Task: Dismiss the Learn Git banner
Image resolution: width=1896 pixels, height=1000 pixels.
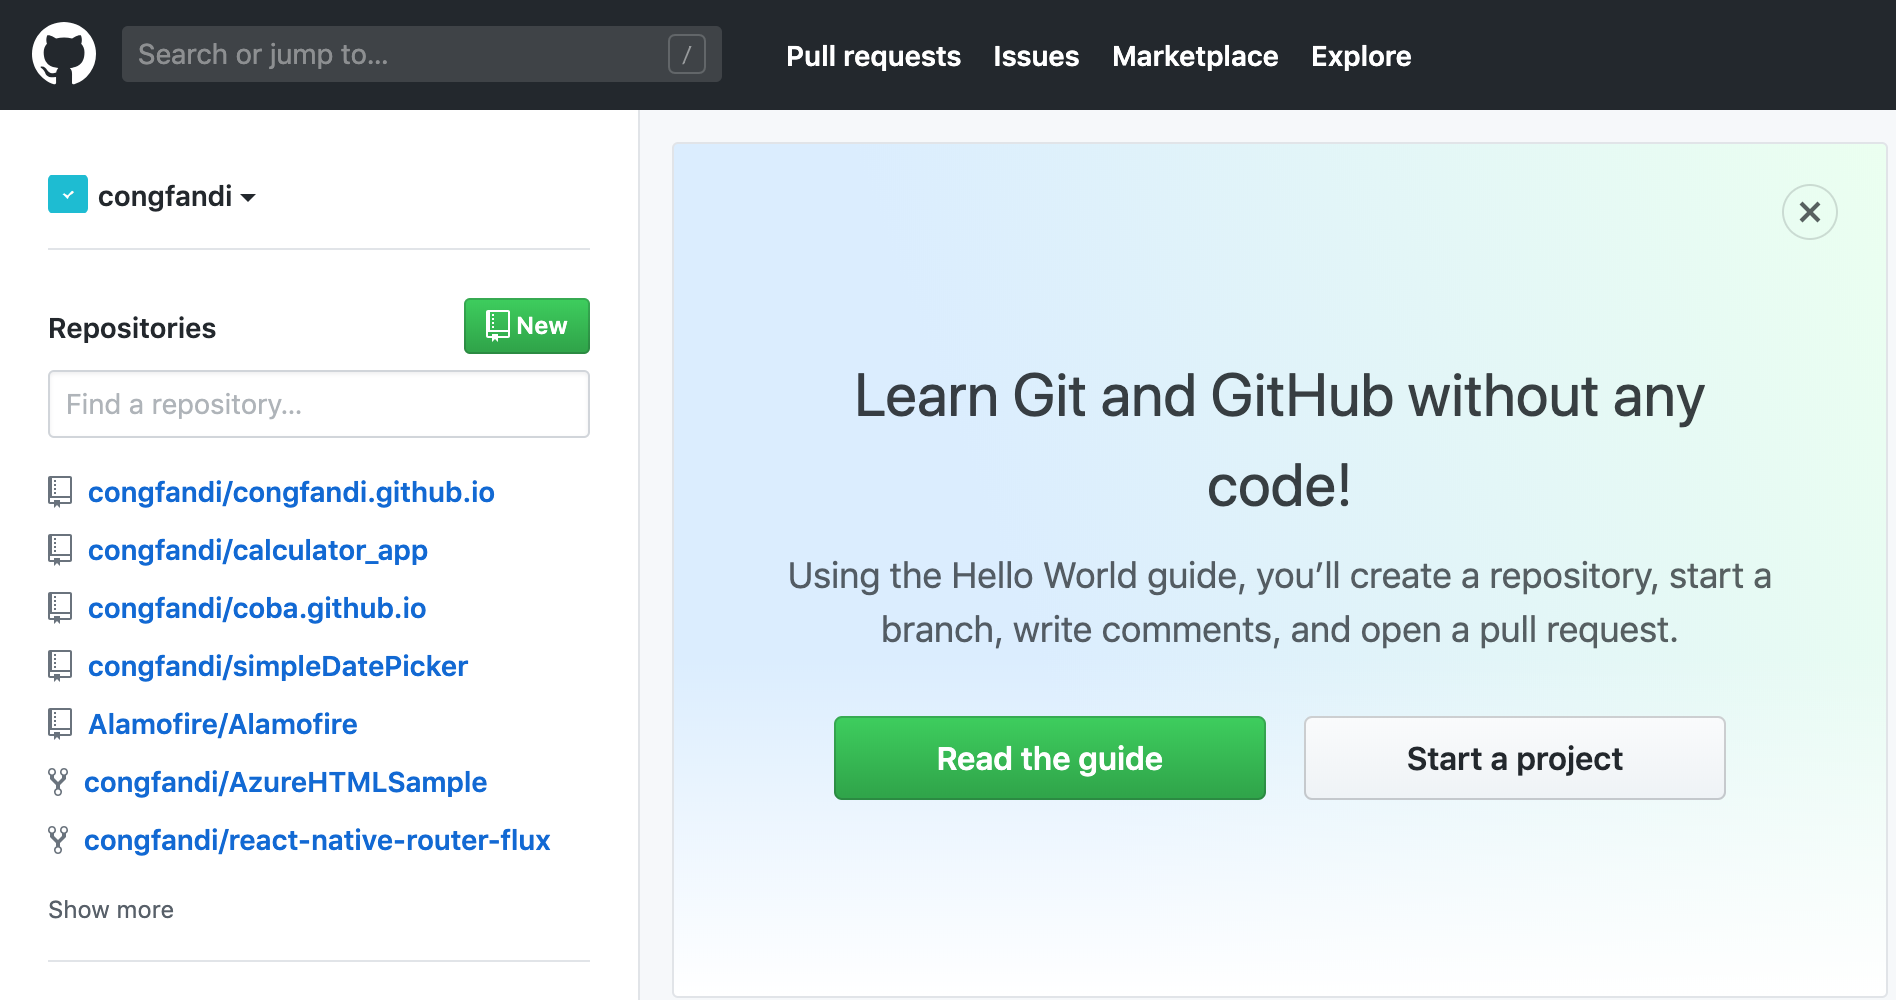Action: coord(1809,212)
